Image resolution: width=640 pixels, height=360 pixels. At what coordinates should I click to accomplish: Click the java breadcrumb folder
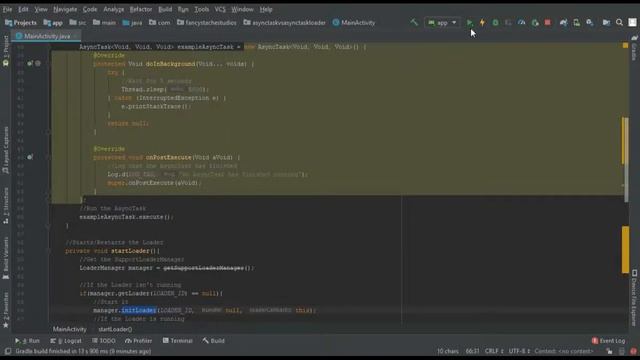132,23
